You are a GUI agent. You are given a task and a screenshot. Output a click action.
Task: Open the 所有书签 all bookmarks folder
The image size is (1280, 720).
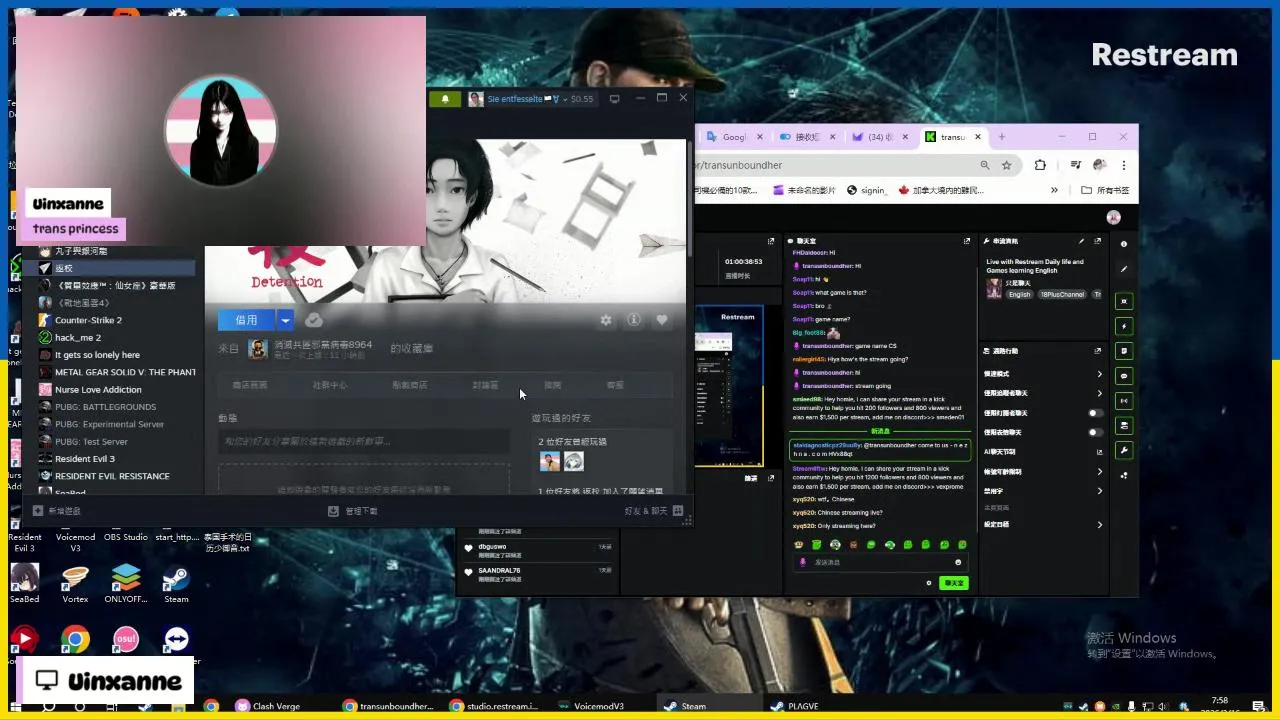pos(1105,190)
